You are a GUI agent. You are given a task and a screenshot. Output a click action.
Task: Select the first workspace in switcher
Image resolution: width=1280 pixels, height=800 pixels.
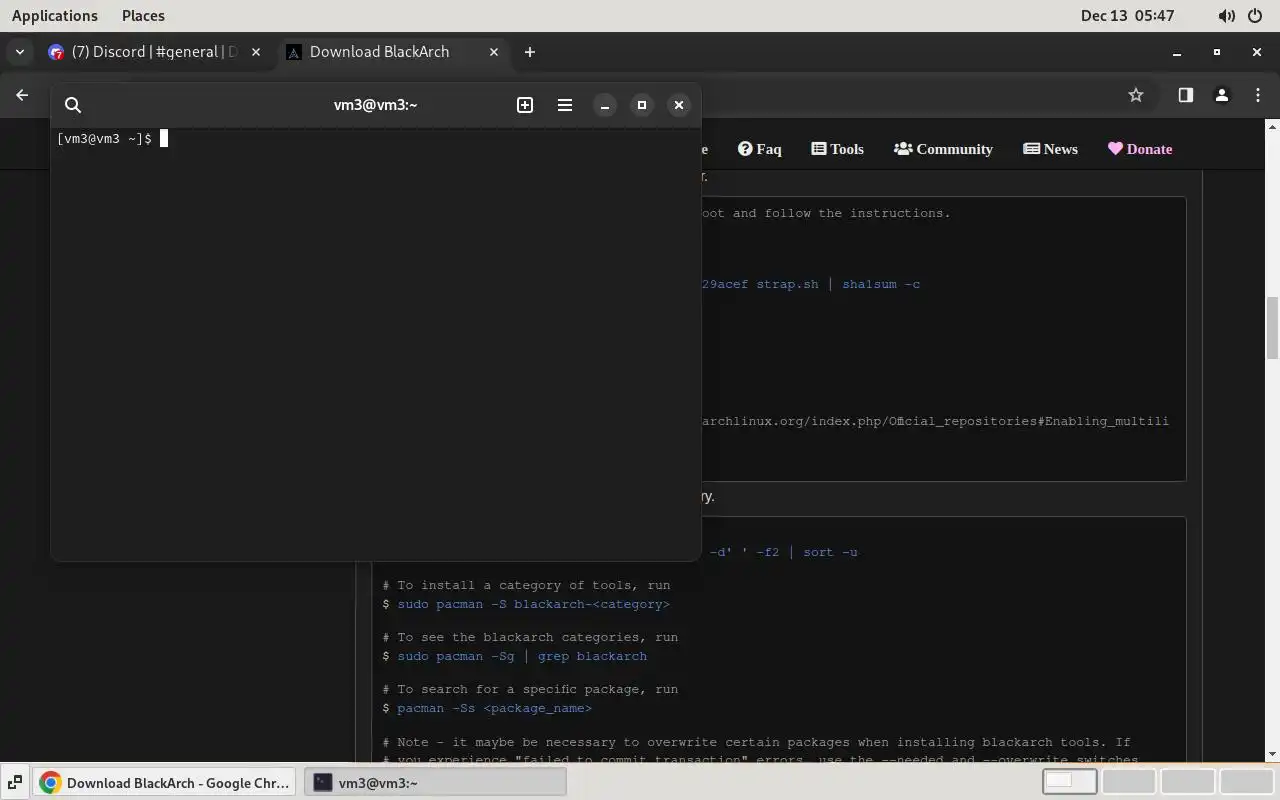tap(1070, 782)
